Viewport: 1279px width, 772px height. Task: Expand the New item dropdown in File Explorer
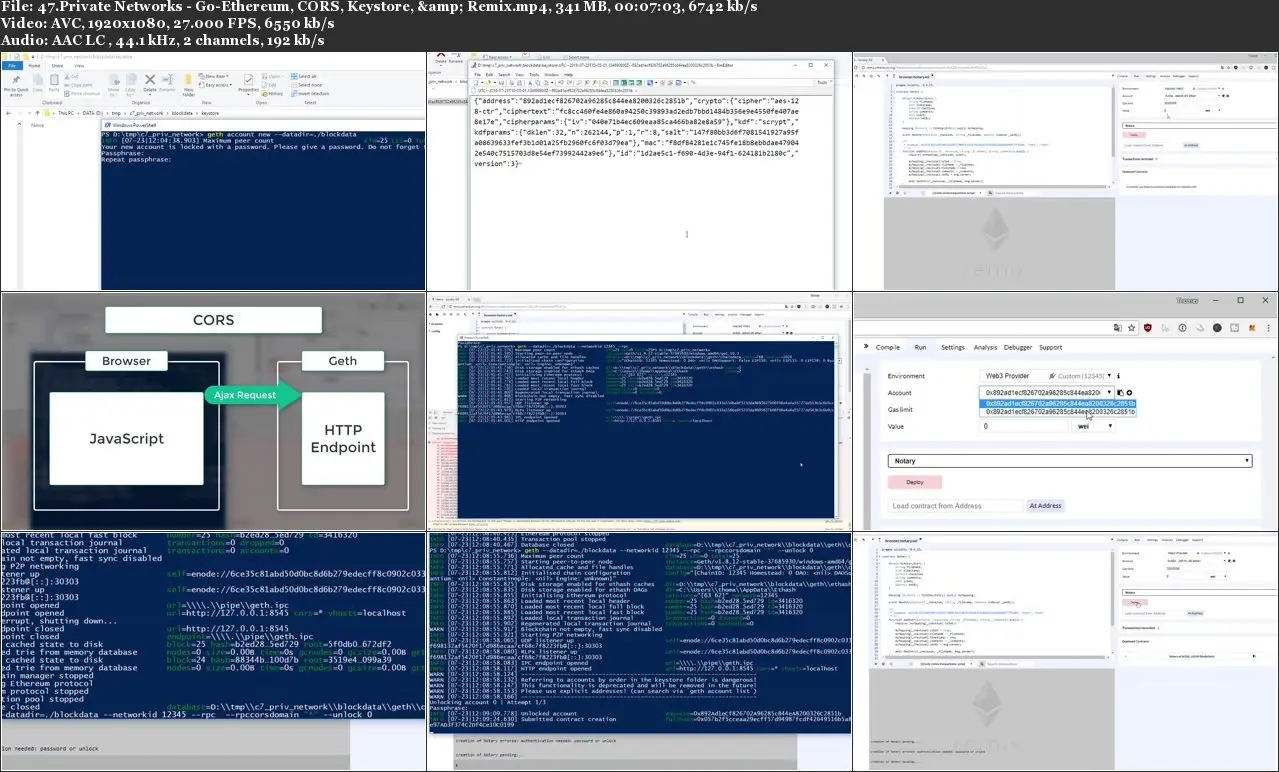[x=213, y=77]
